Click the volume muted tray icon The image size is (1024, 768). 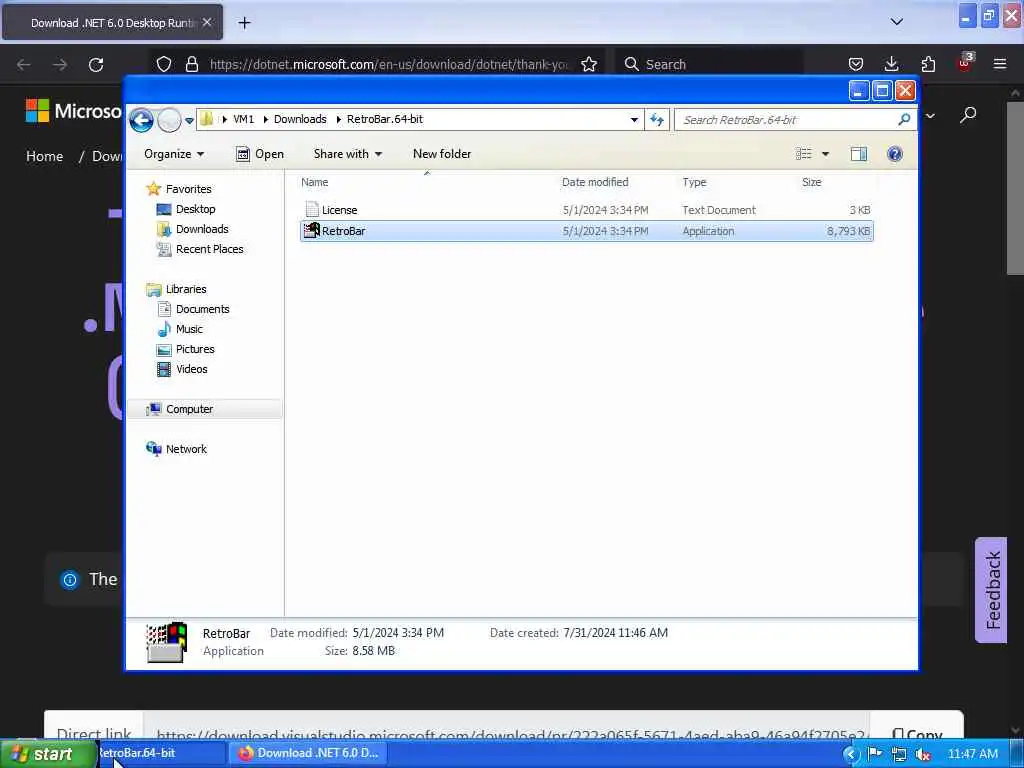(923, 754)
